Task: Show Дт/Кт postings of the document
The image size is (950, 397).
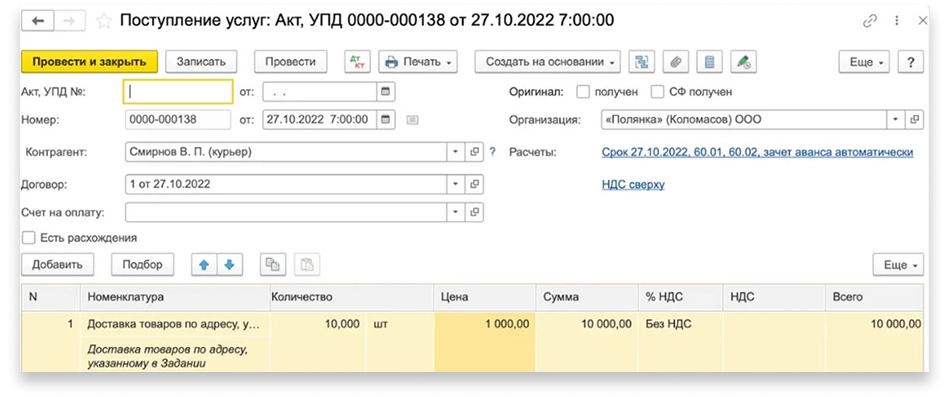Action: pos(357,62)
